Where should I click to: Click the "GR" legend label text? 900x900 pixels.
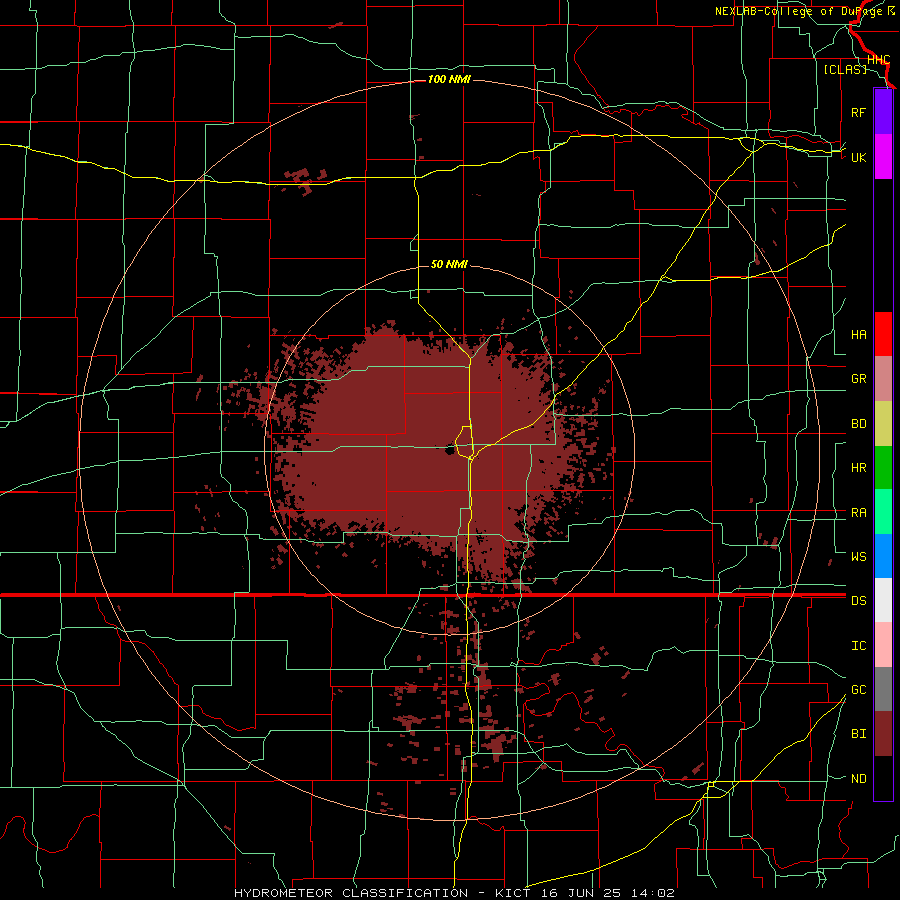click(858, 379)
